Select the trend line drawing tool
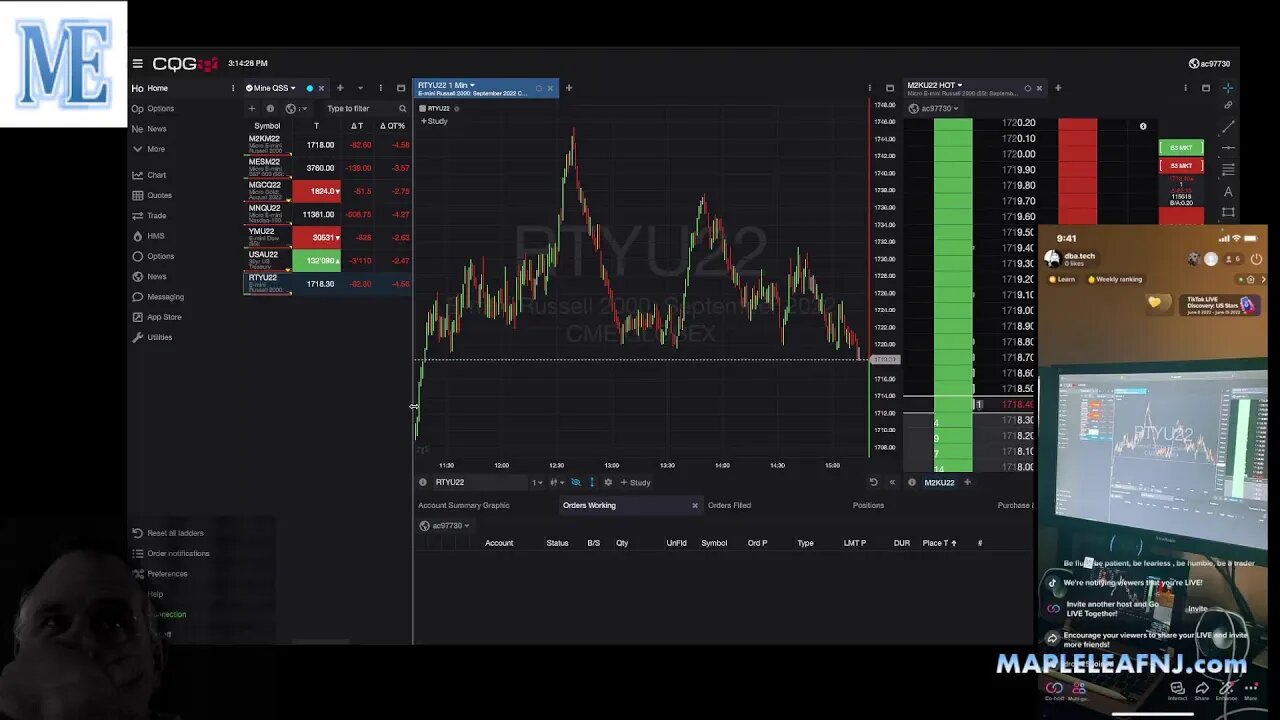 point(1228,127)
